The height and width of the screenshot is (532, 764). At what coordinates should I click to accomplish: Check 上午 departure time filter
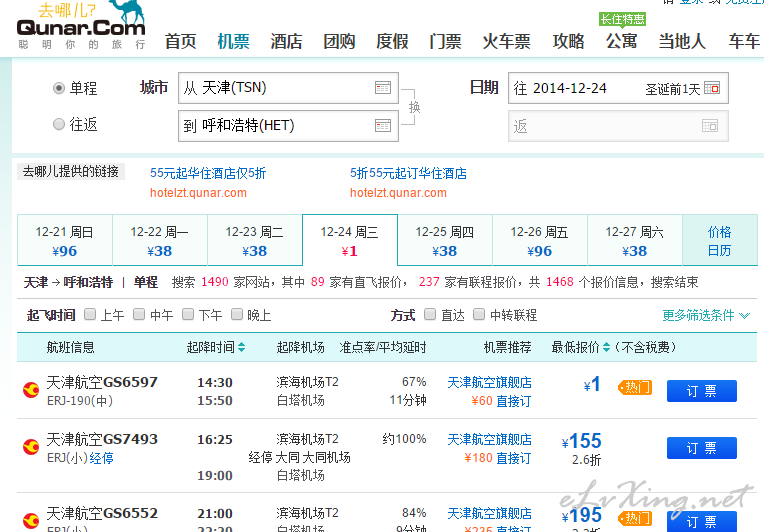point(90,314)
